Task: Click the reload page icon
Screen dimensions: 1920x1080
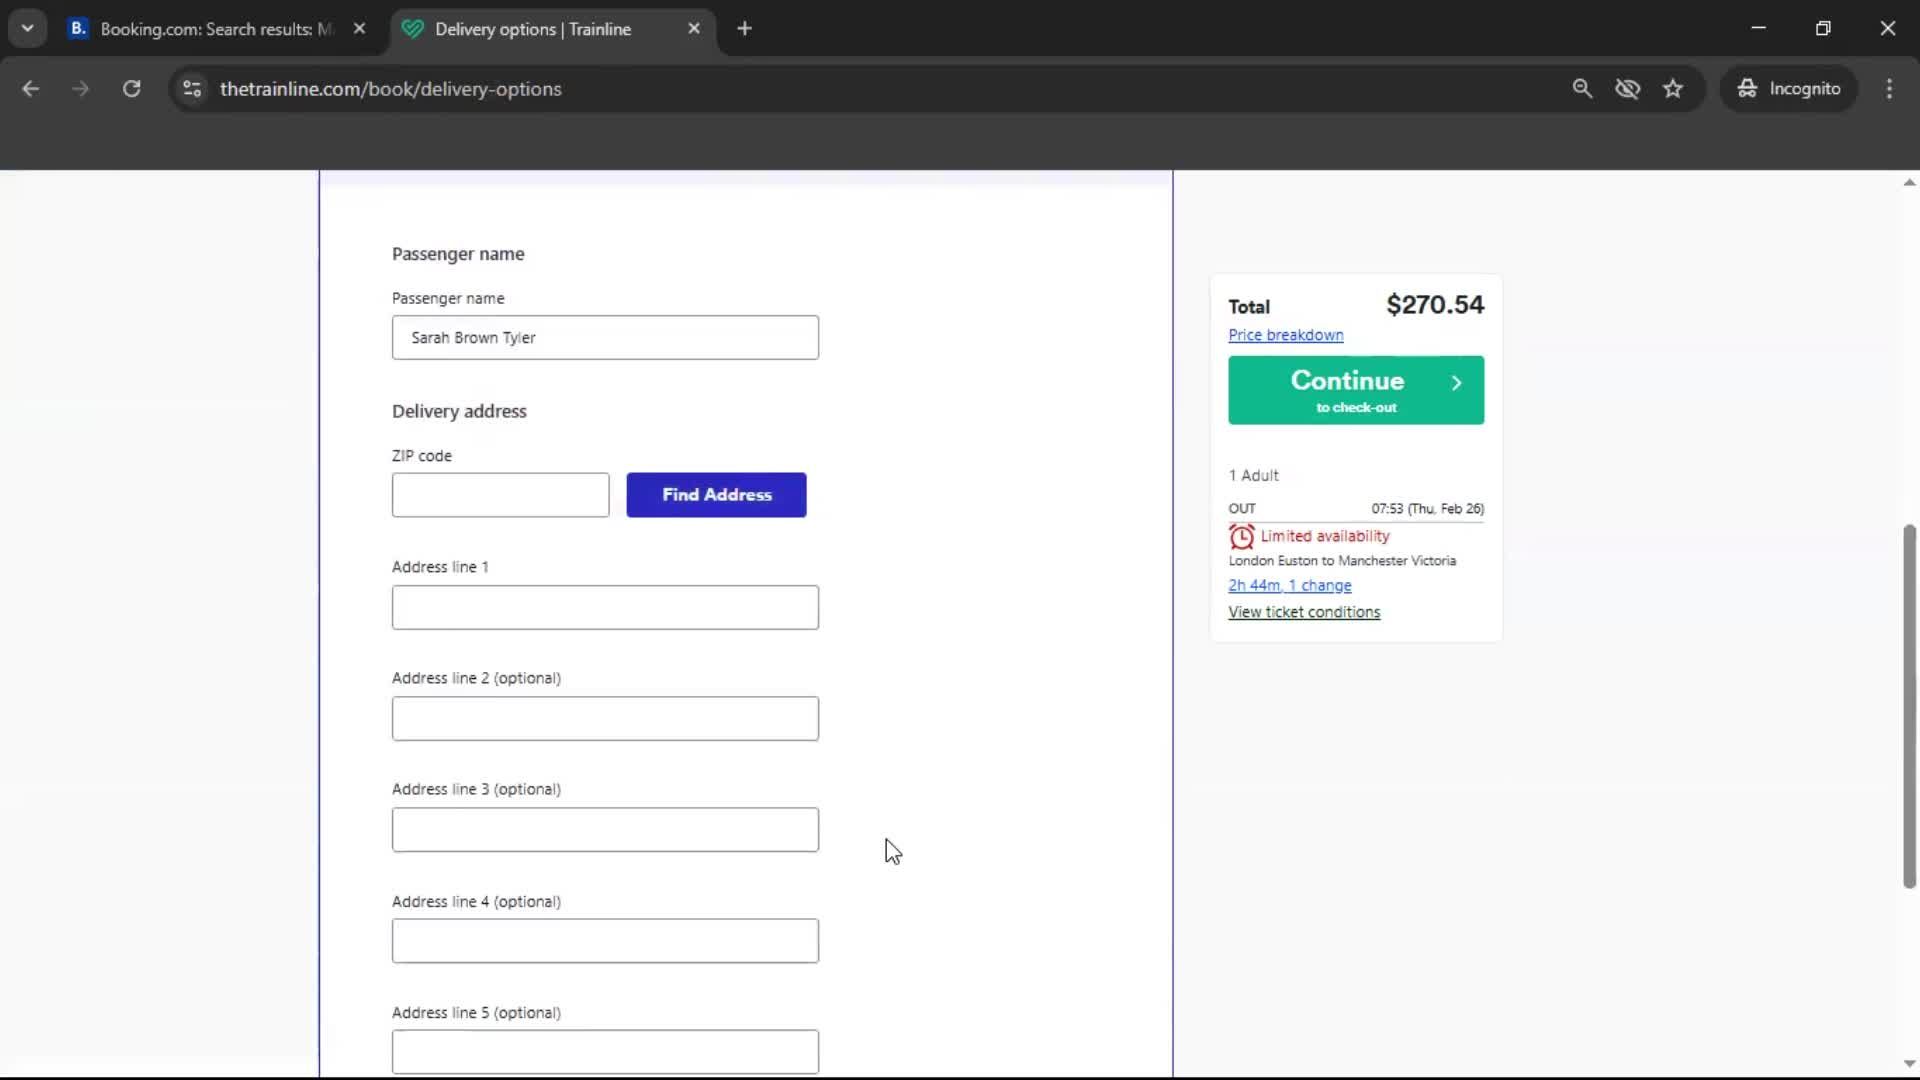Action: (x=131, y=88)
